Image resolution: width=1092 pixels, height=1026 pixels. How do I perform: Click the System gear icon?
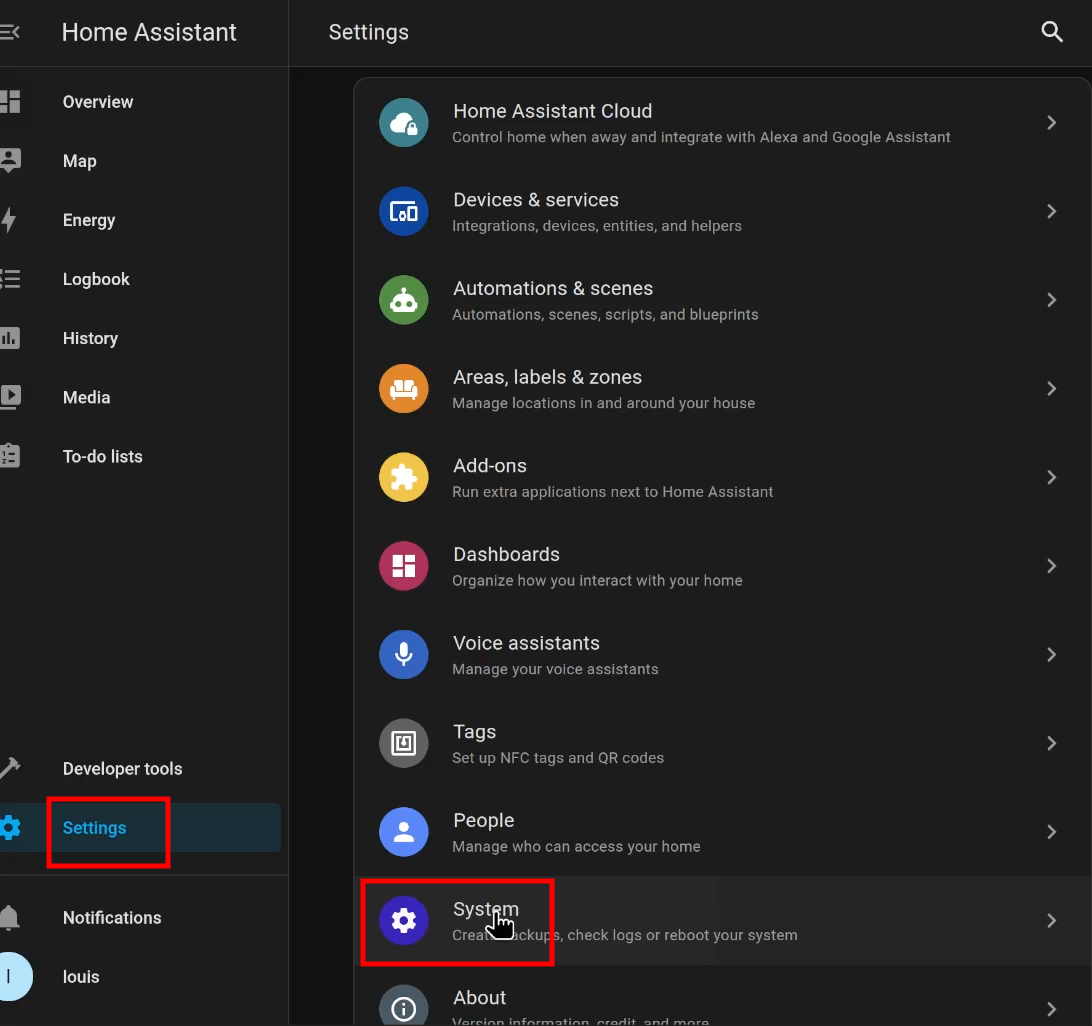(403, 920)
